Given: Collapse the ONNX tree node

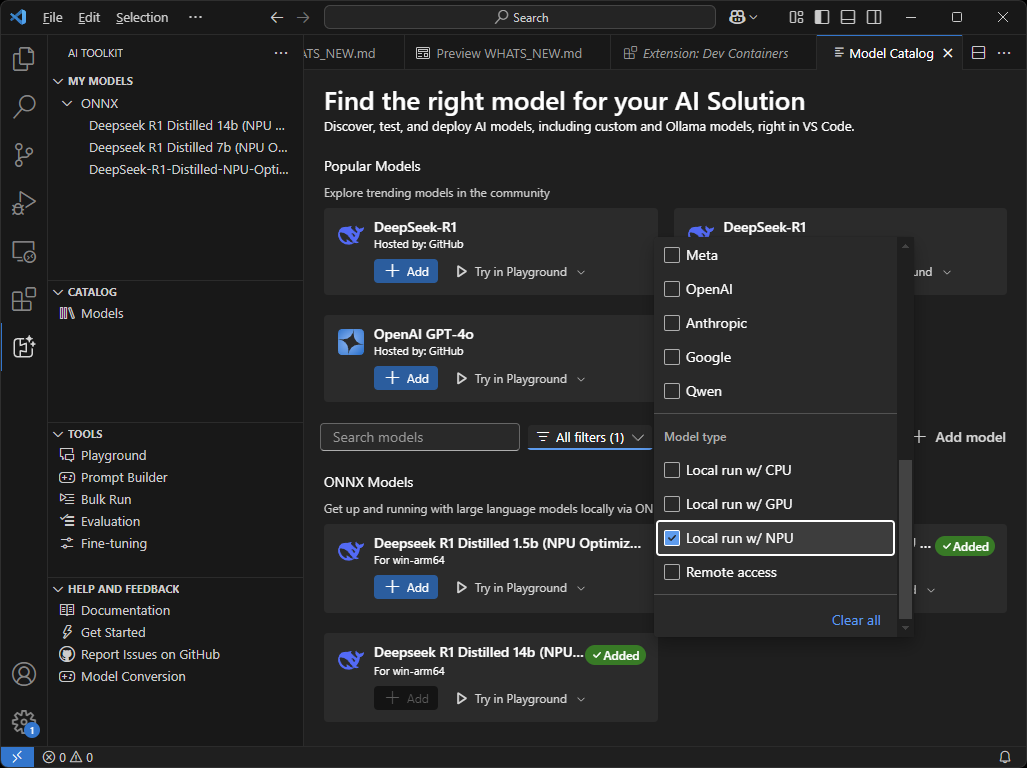Looking at the screenshot, I should coord(67,103).
